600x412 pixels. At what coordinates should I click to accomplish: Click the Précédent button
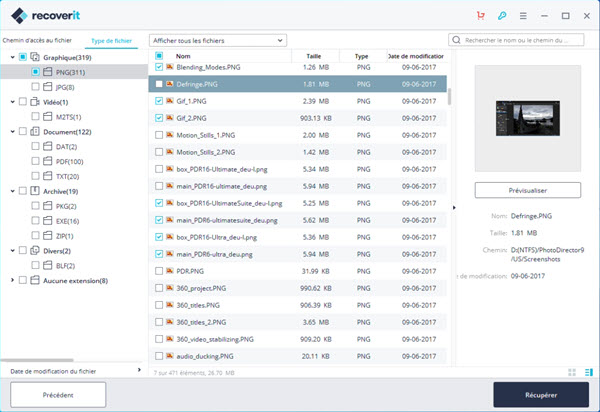(x=58, y=395)
